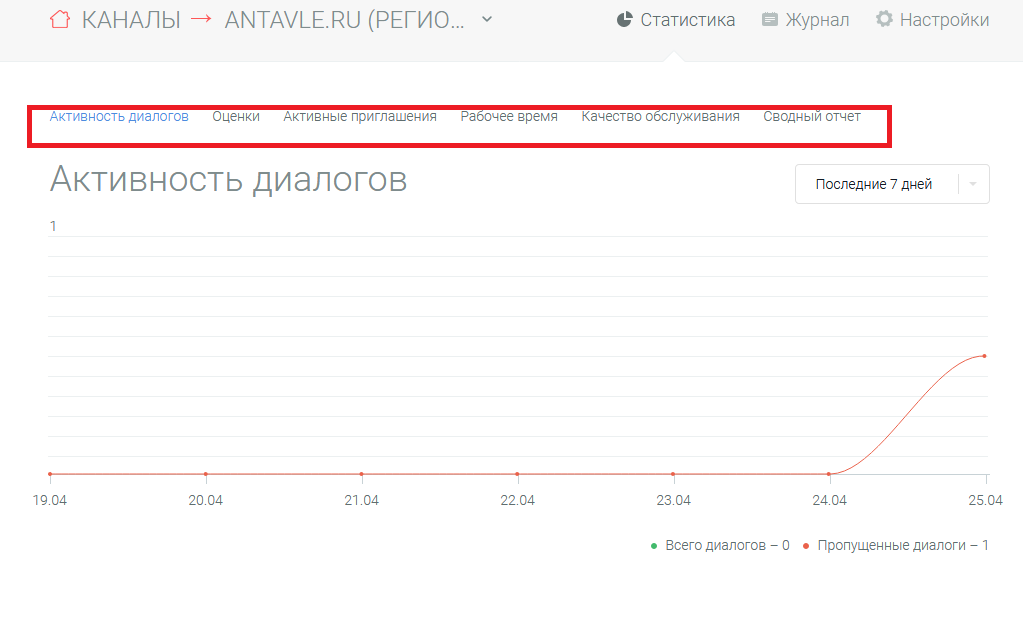Click the Настройки gear icon
Screen dimensions: 1023x625
click(x=884, y=19)
